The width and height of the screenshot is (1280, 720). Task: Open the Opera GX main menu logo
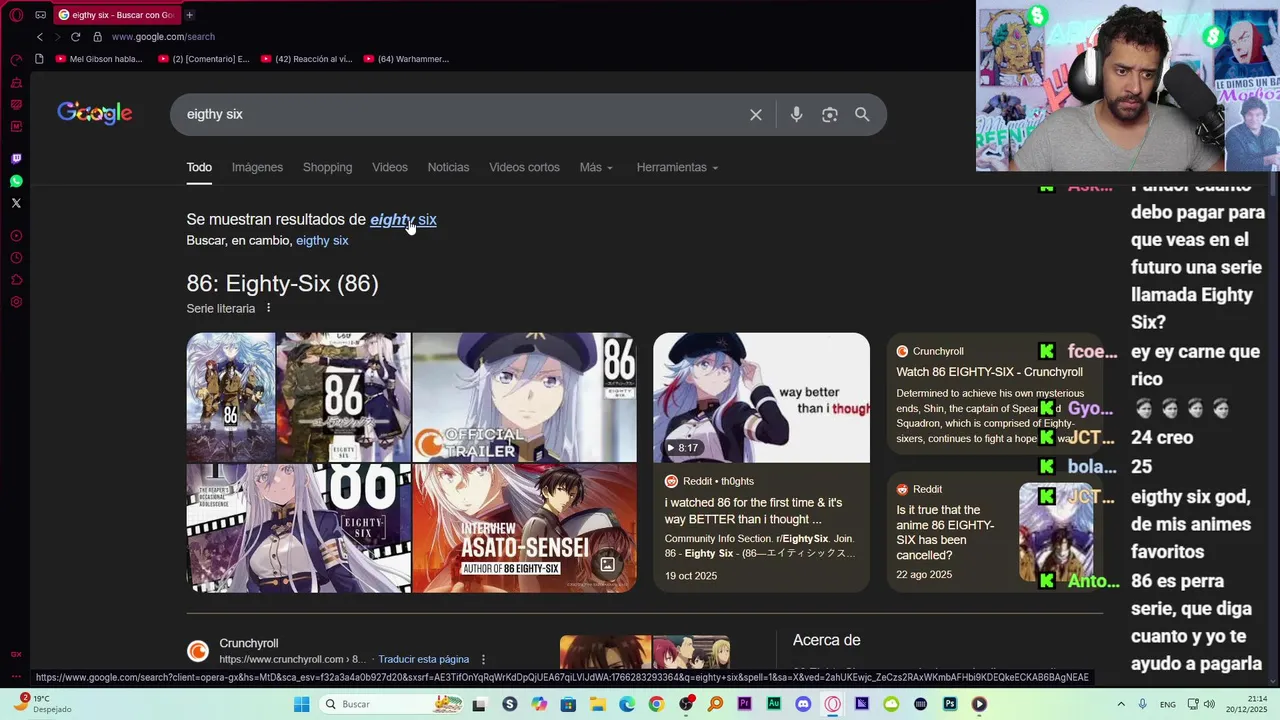(16, 15)
